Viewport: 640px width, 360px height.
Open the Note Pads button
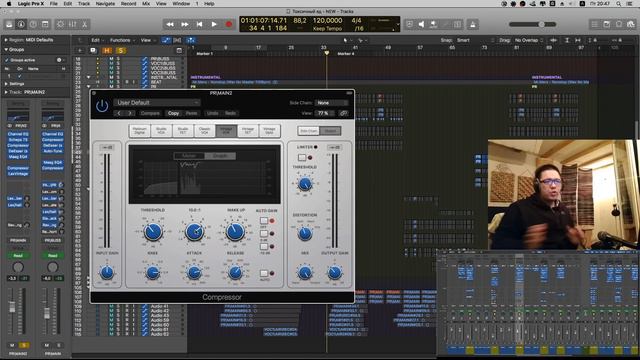click(x=607, y=24)
